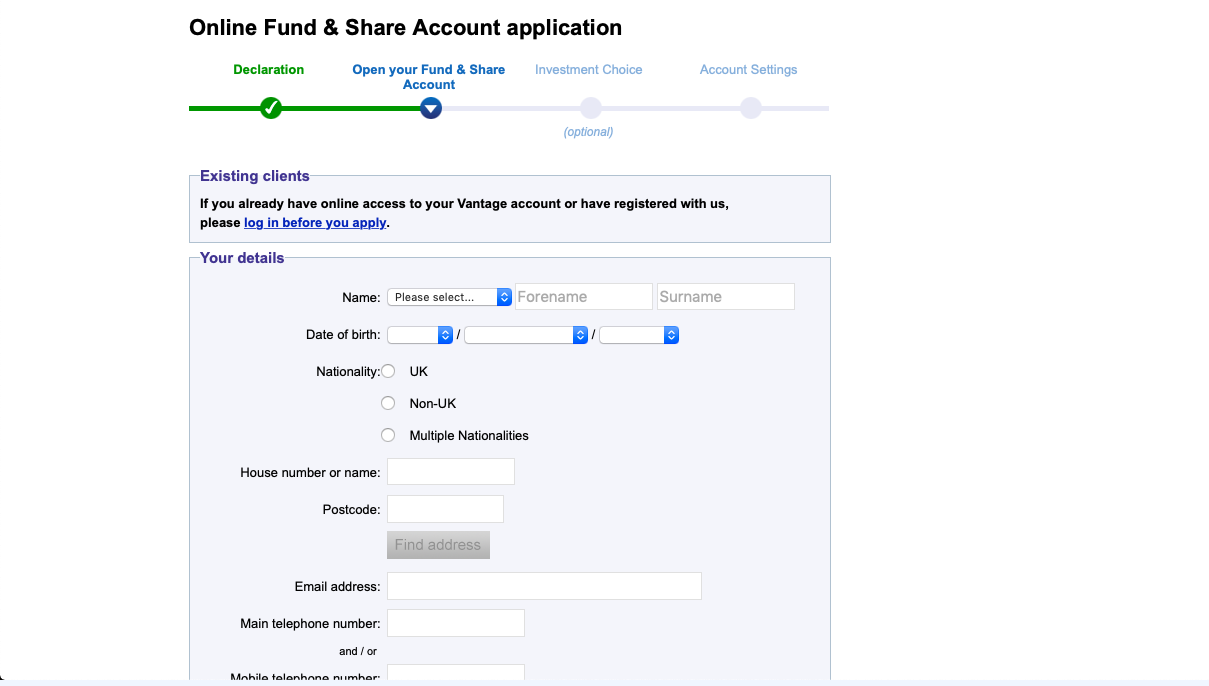Open Account Settings step label

(748, 70)
